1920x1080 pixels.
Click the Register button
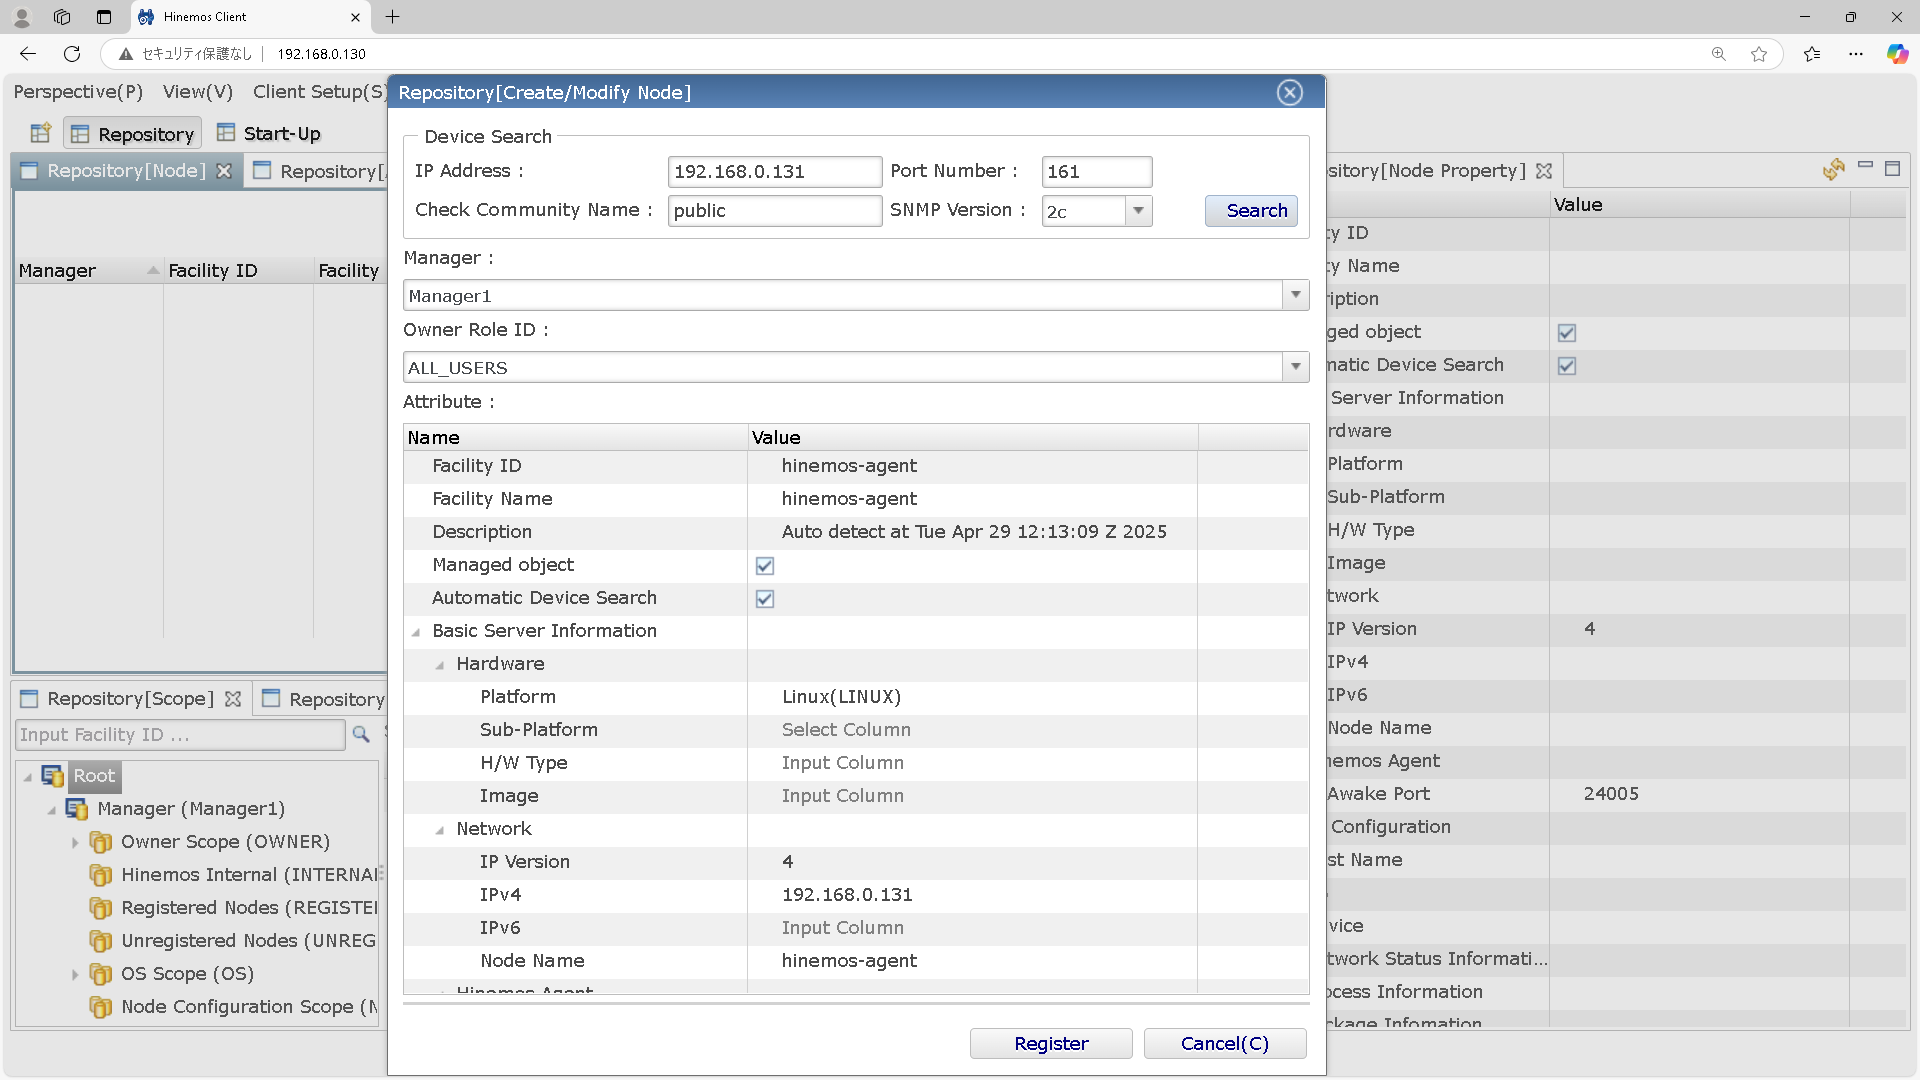pos(1050,1043)
